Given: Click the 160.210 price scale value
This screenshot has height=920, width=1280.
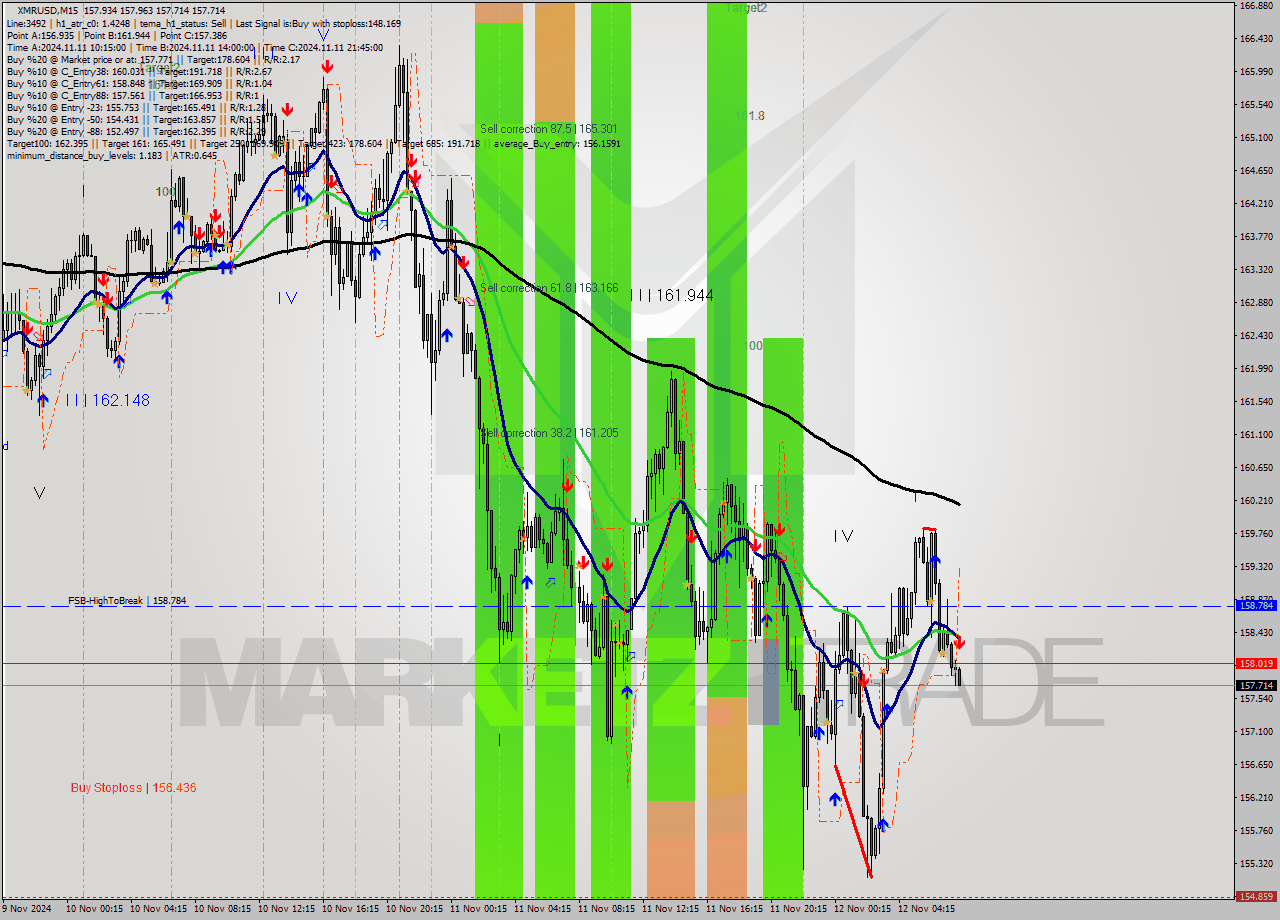Looking at the screenshot, I should 1256,501.
